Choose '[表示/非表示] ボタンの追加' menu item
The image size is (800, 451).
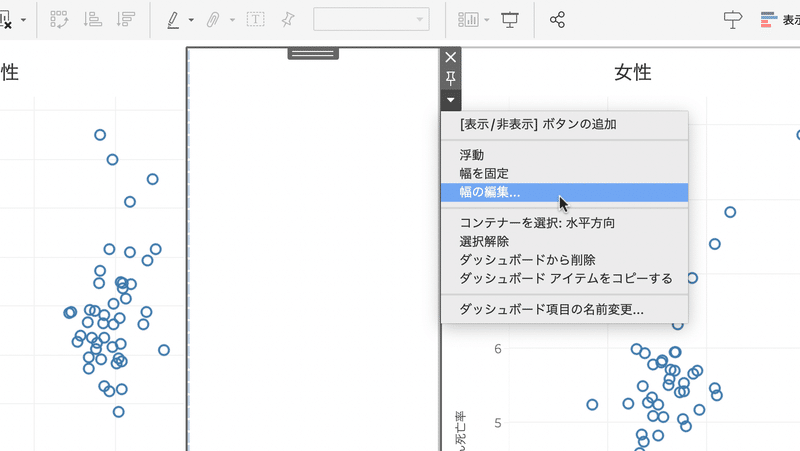[564, 124]
